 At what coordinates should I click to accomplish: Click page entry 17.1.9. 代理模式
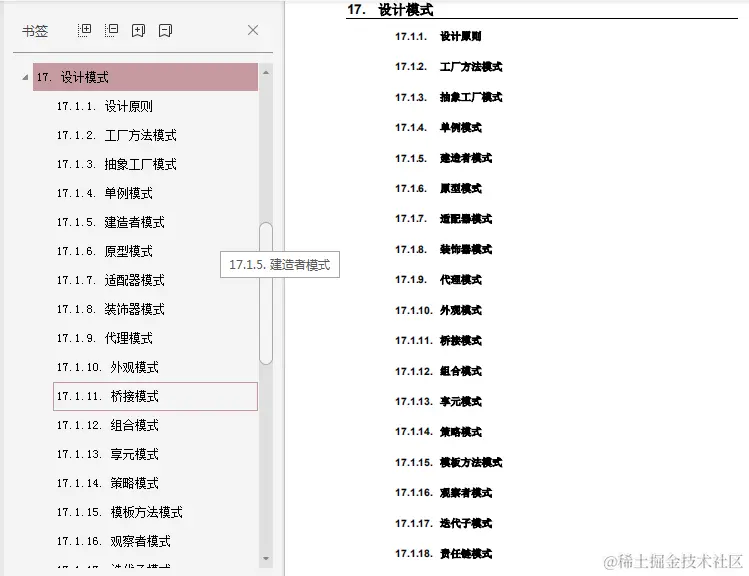(438, 280)
